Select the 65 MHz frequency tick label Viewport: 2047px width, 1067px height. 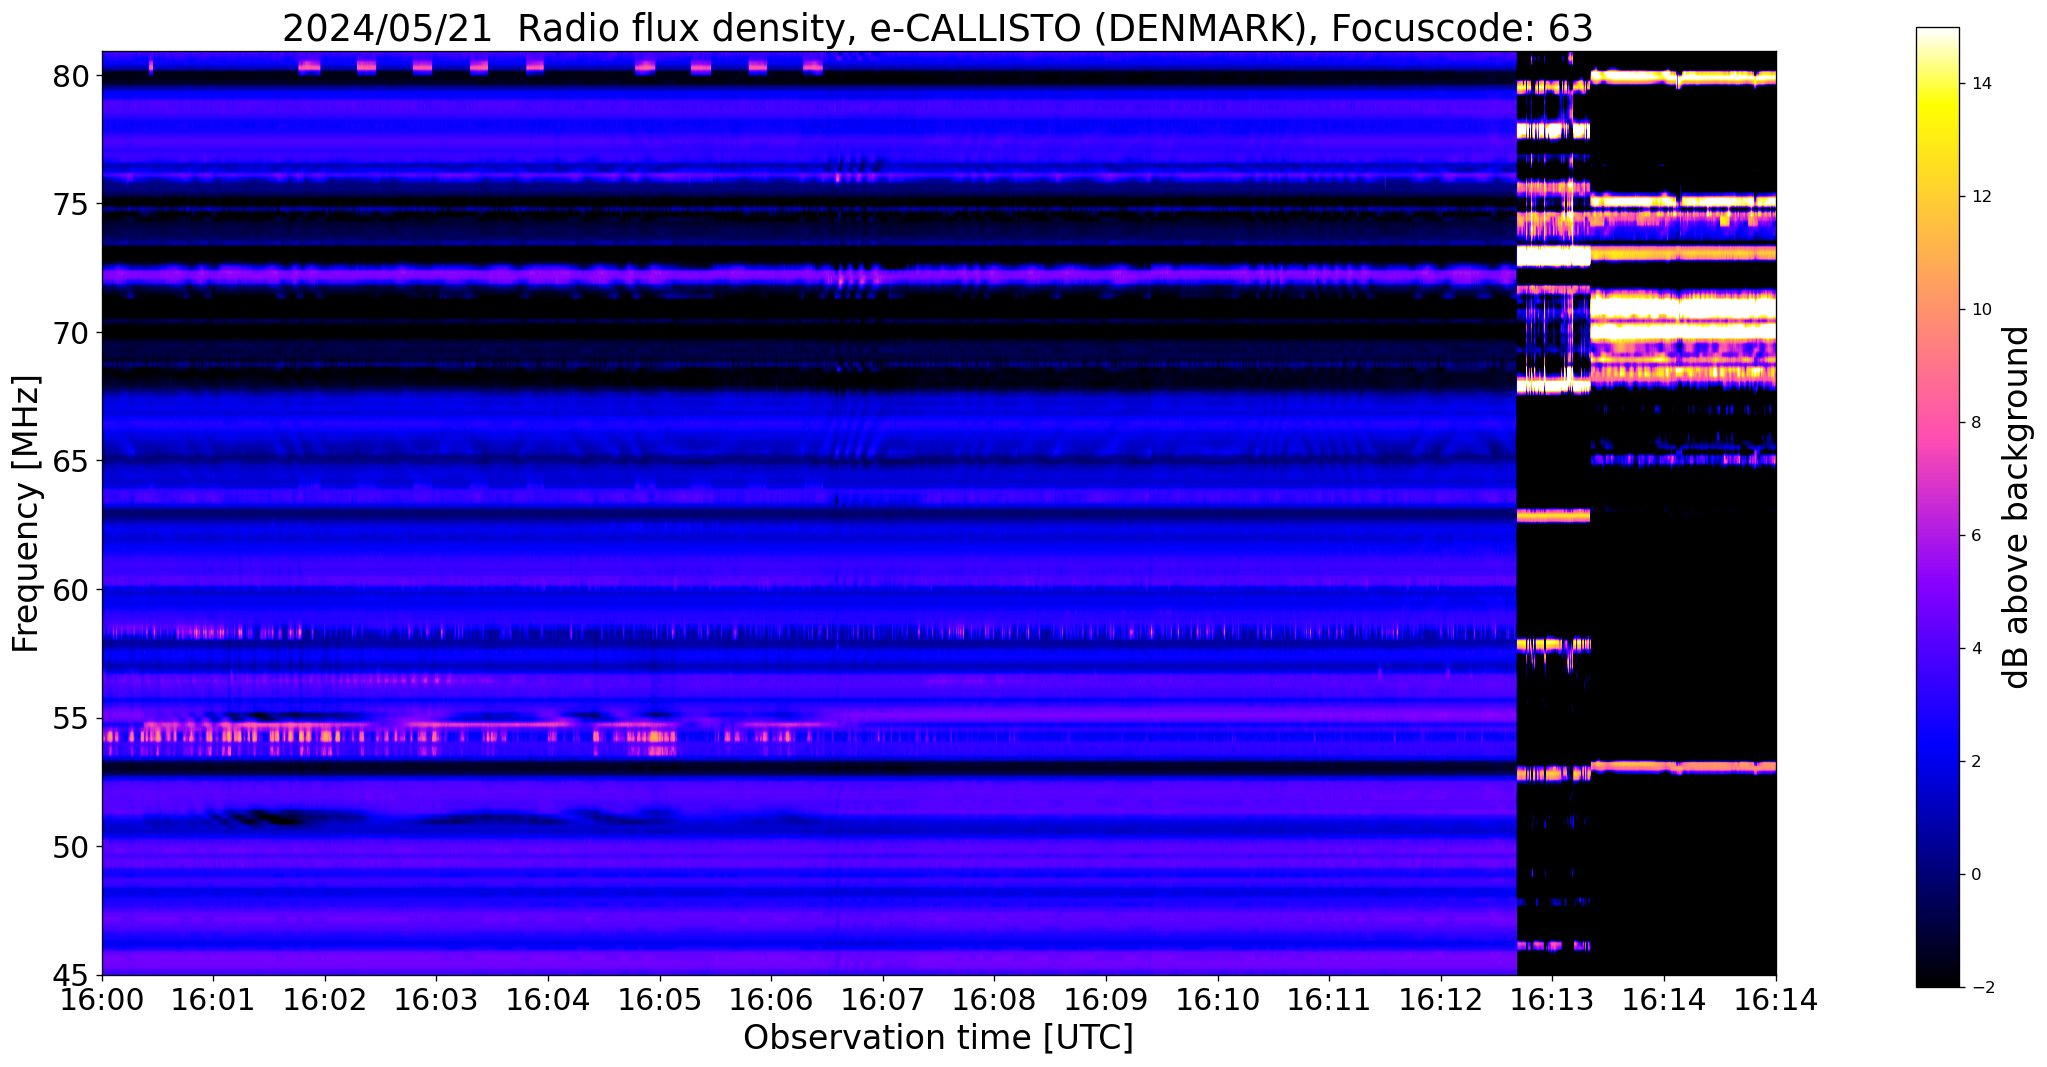72,461
